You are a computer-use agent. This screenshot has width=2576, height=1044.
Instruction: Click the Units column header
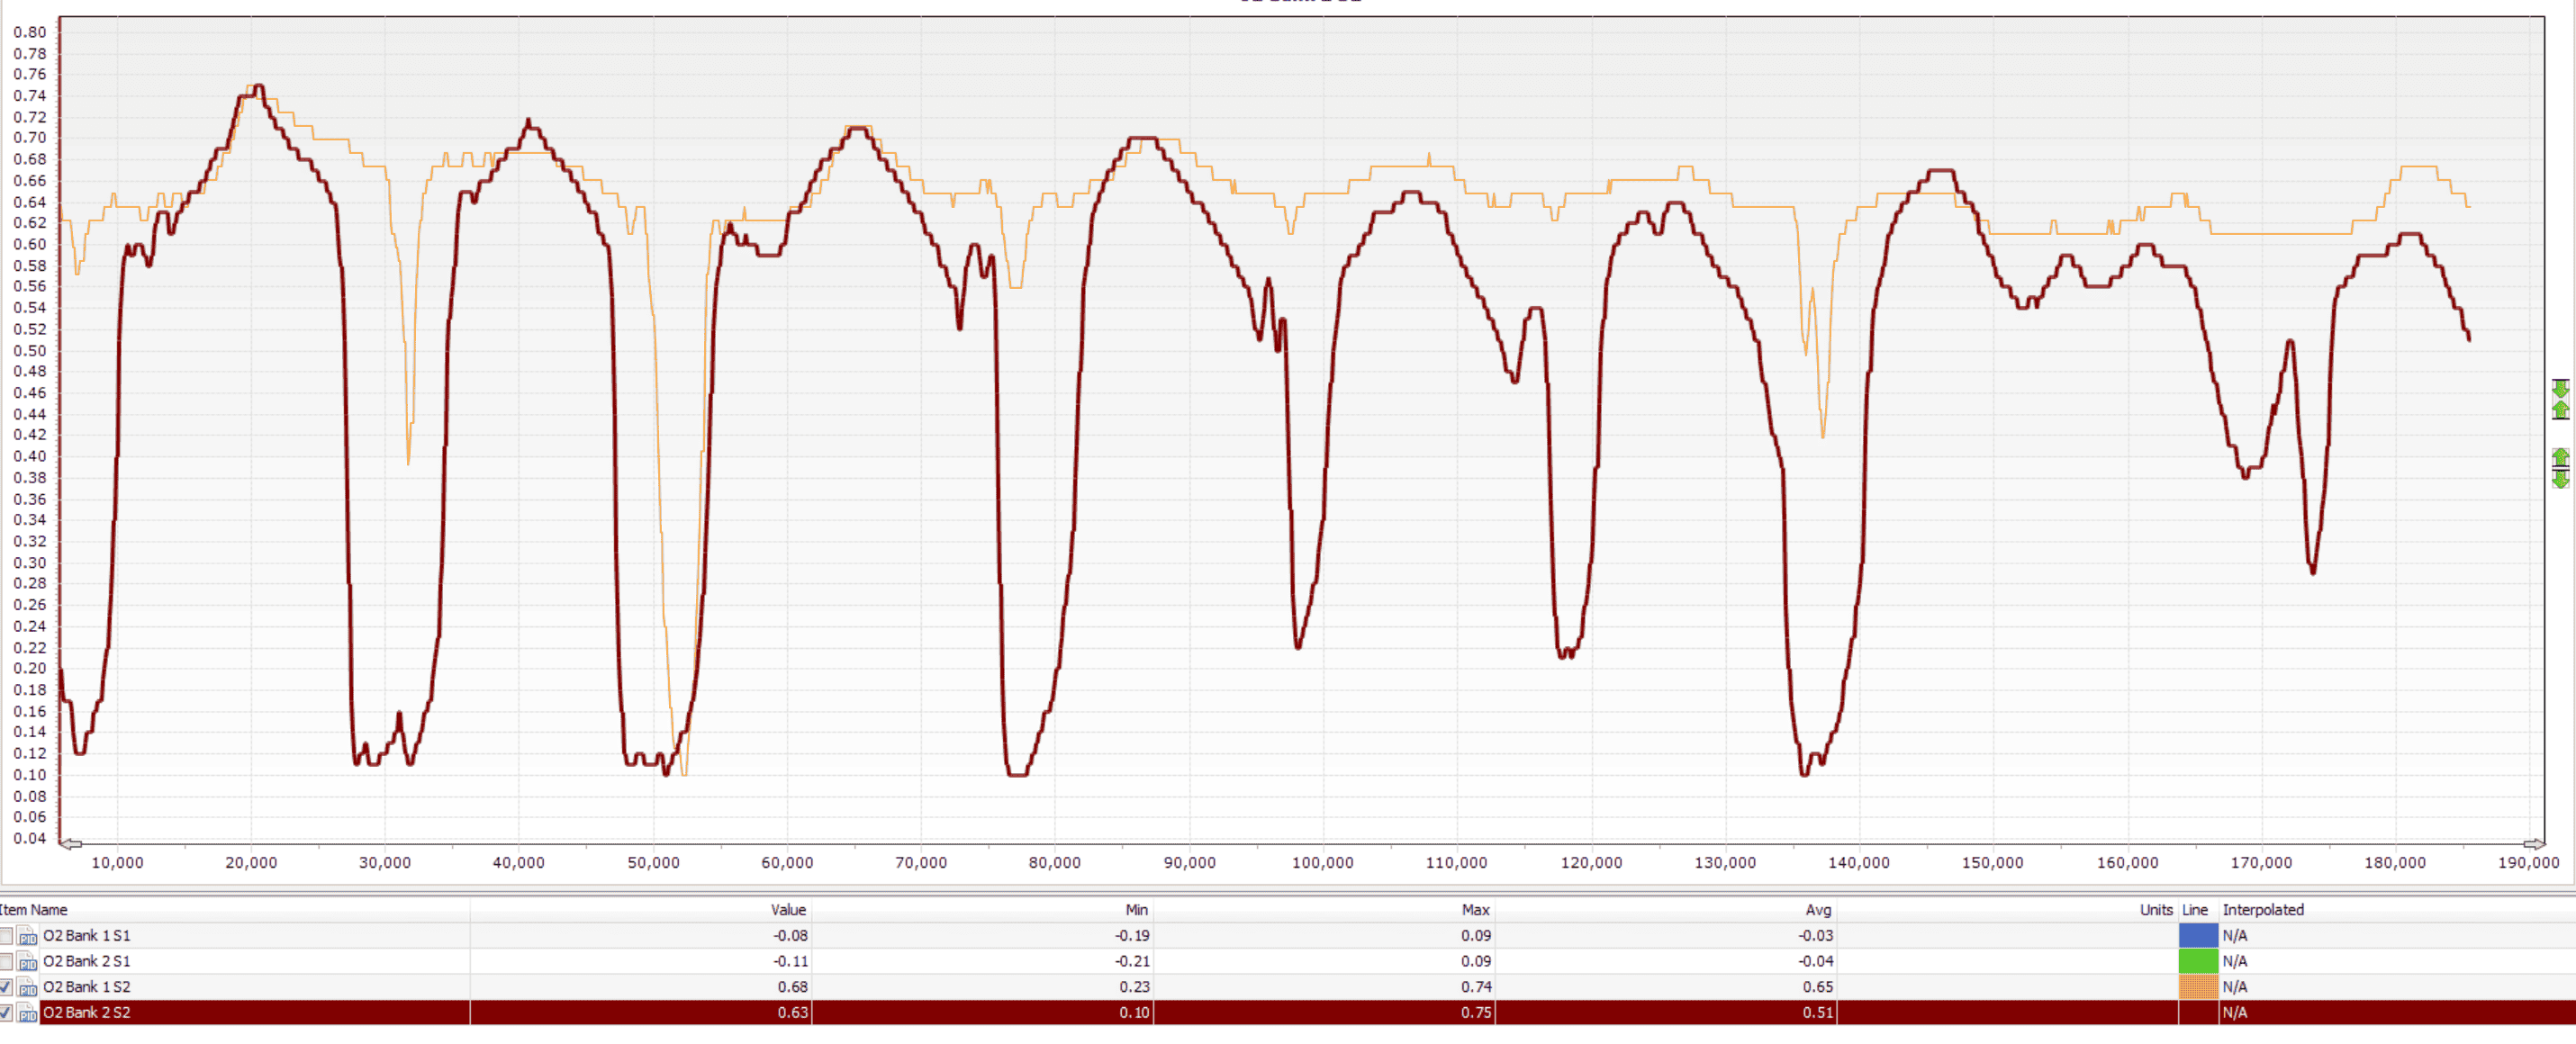coord(2008,910)
